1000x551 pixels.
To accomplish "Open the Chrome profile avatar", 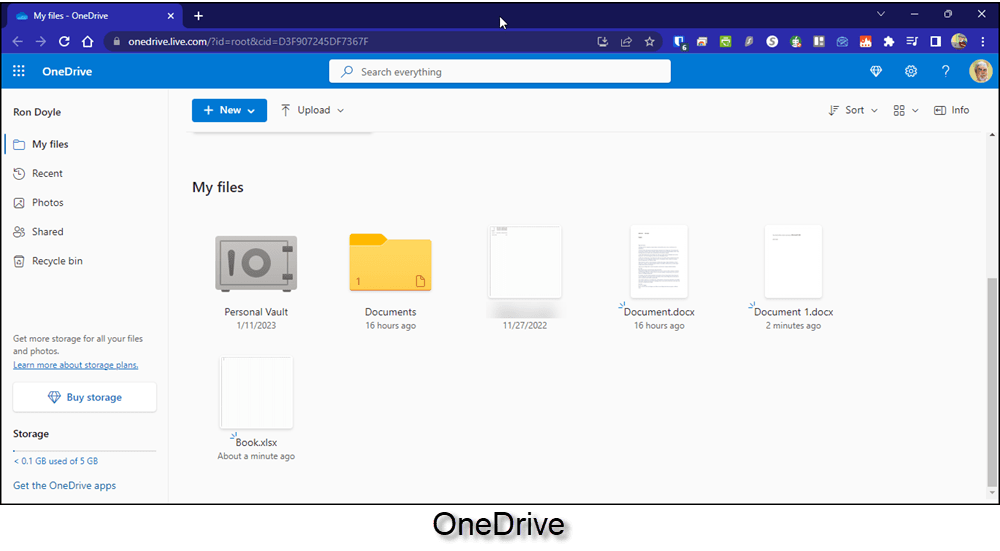I will click(x=959, y=41).
